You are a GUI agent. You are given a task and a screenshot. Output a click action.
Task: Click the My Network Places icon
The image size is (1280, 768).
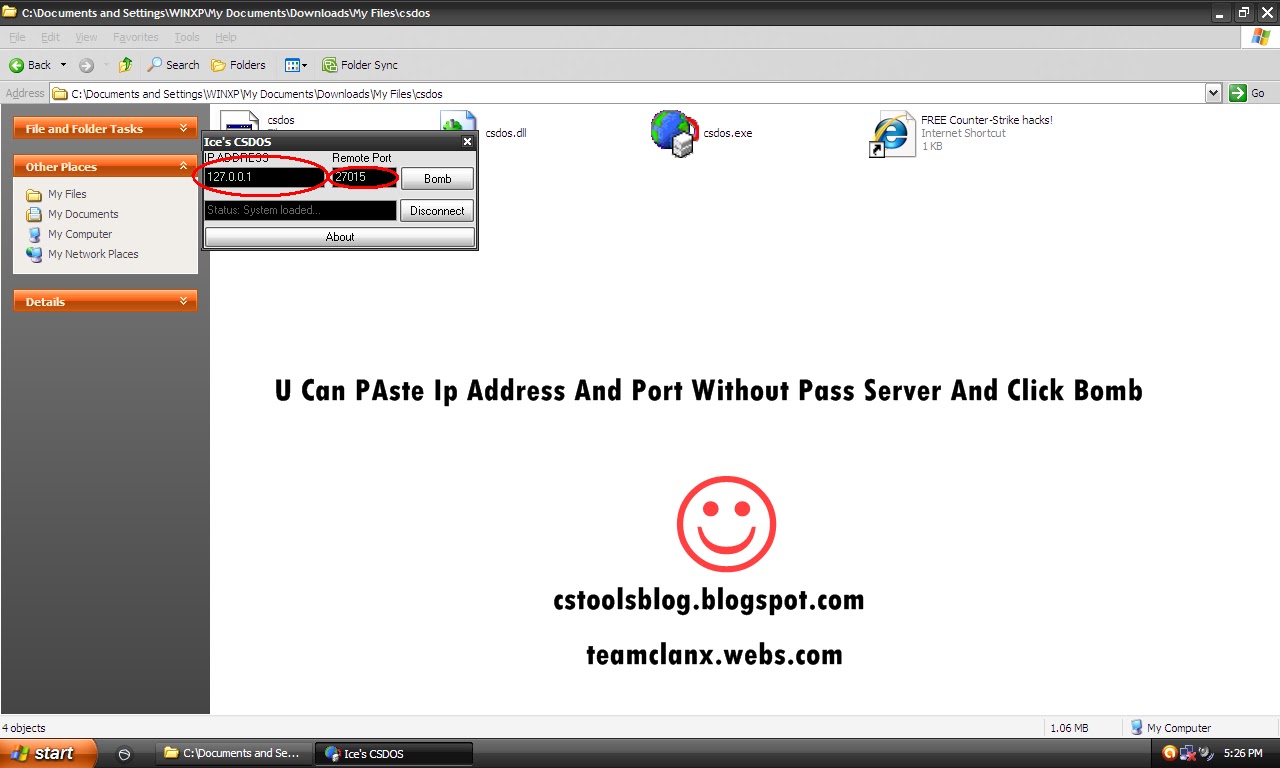[x=34, y=254]
